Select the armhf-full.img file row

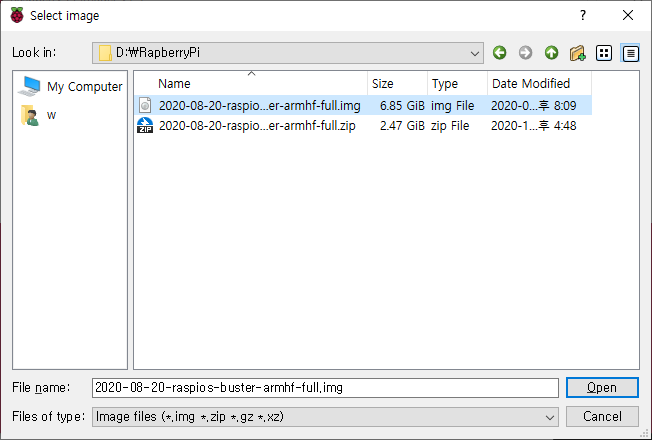point(363,105)
